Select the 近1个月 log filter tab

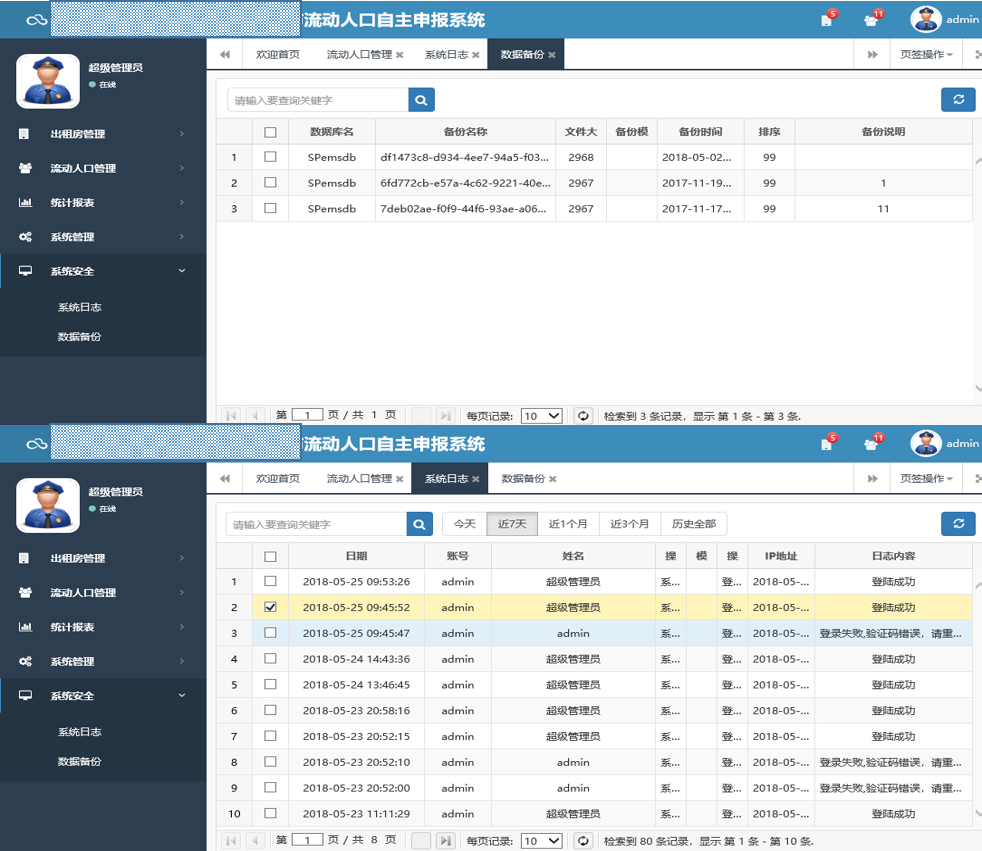[x=569, y=524]
